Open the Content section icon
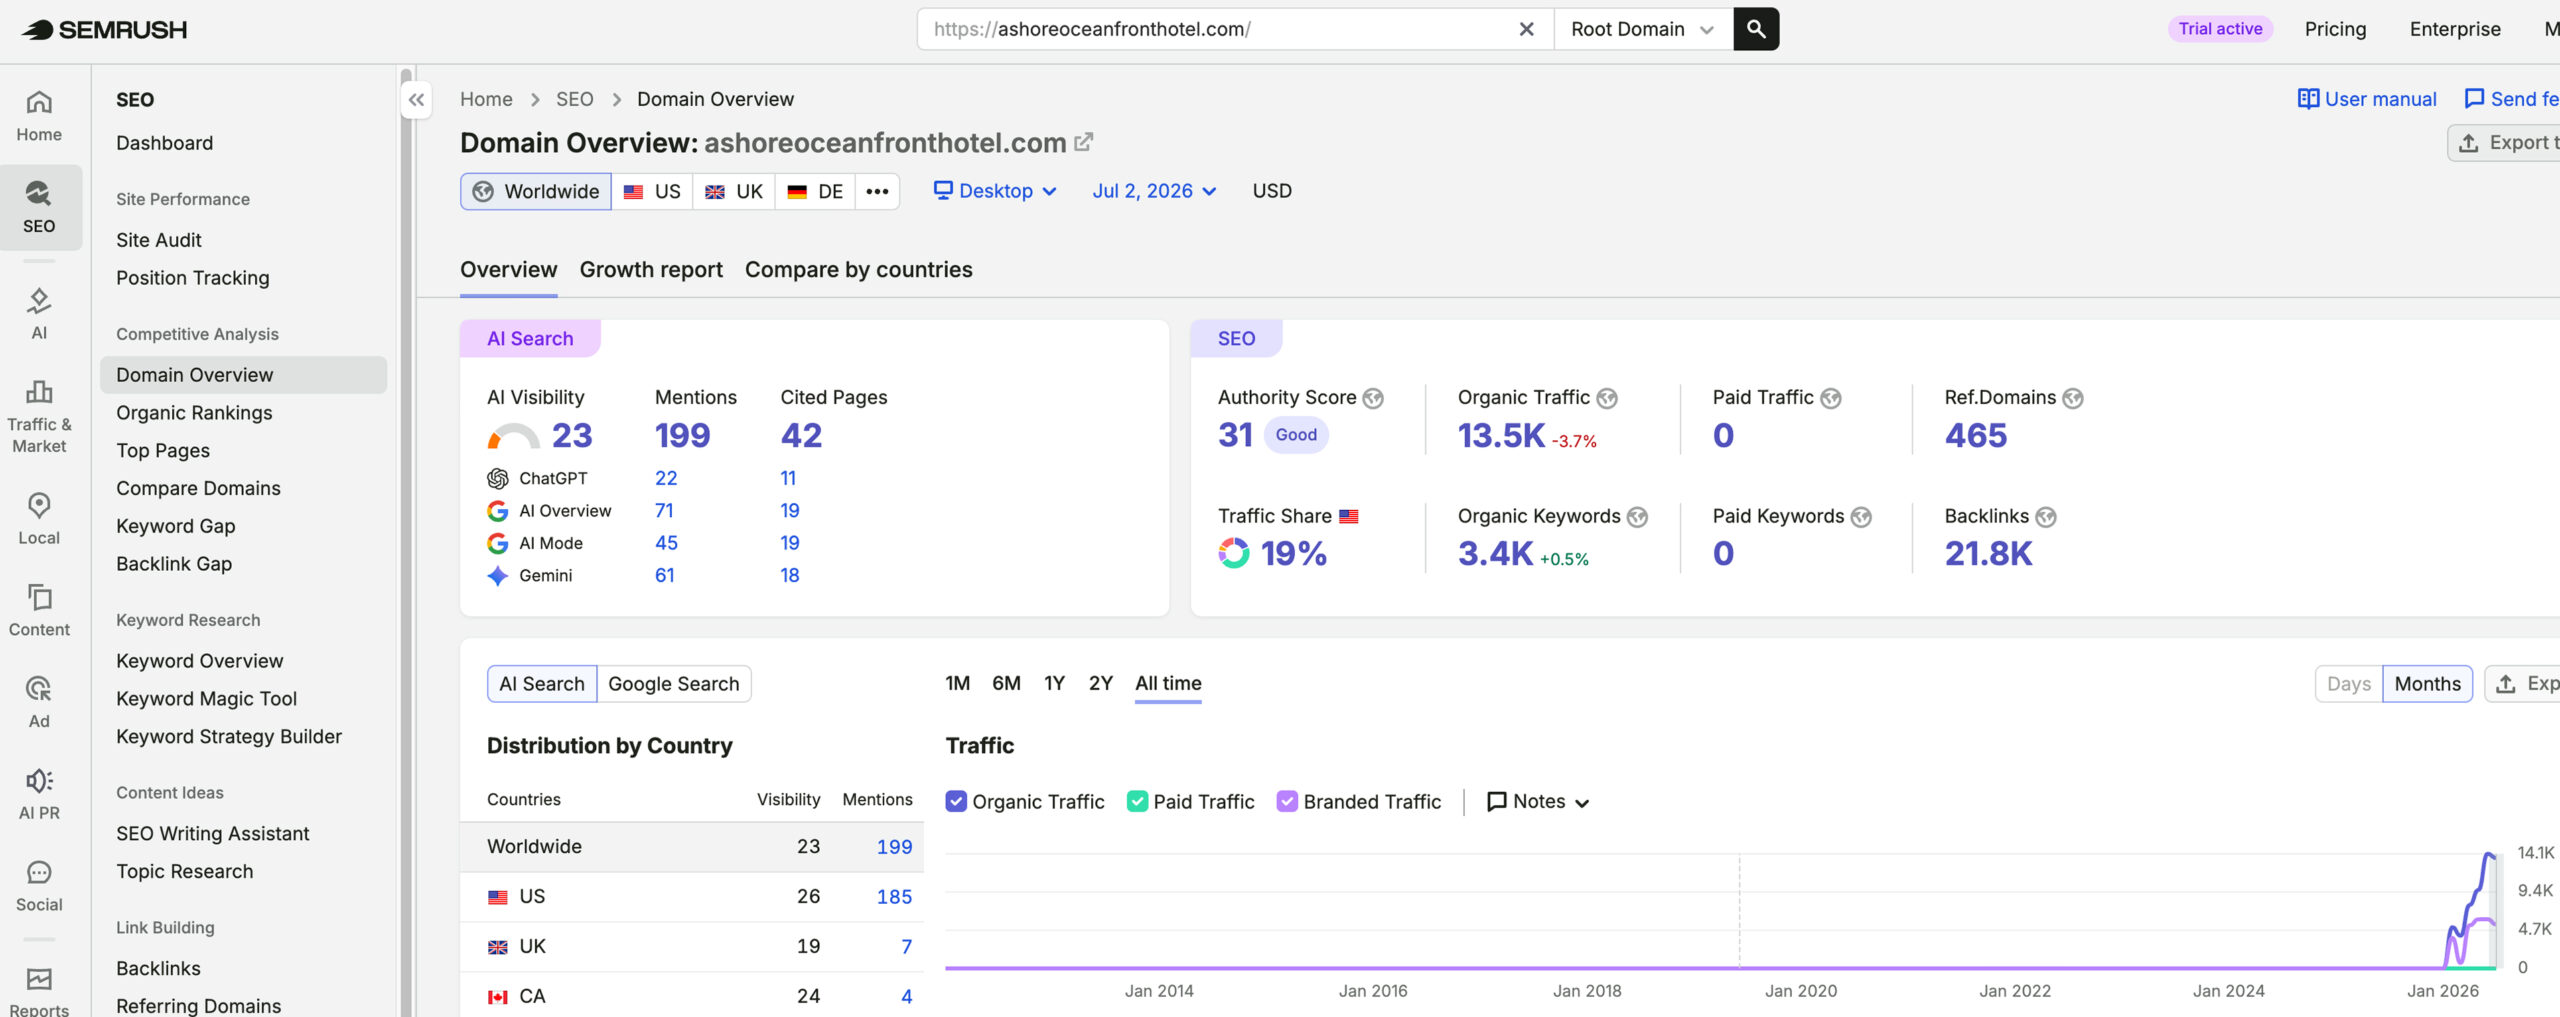 [39, 610]
